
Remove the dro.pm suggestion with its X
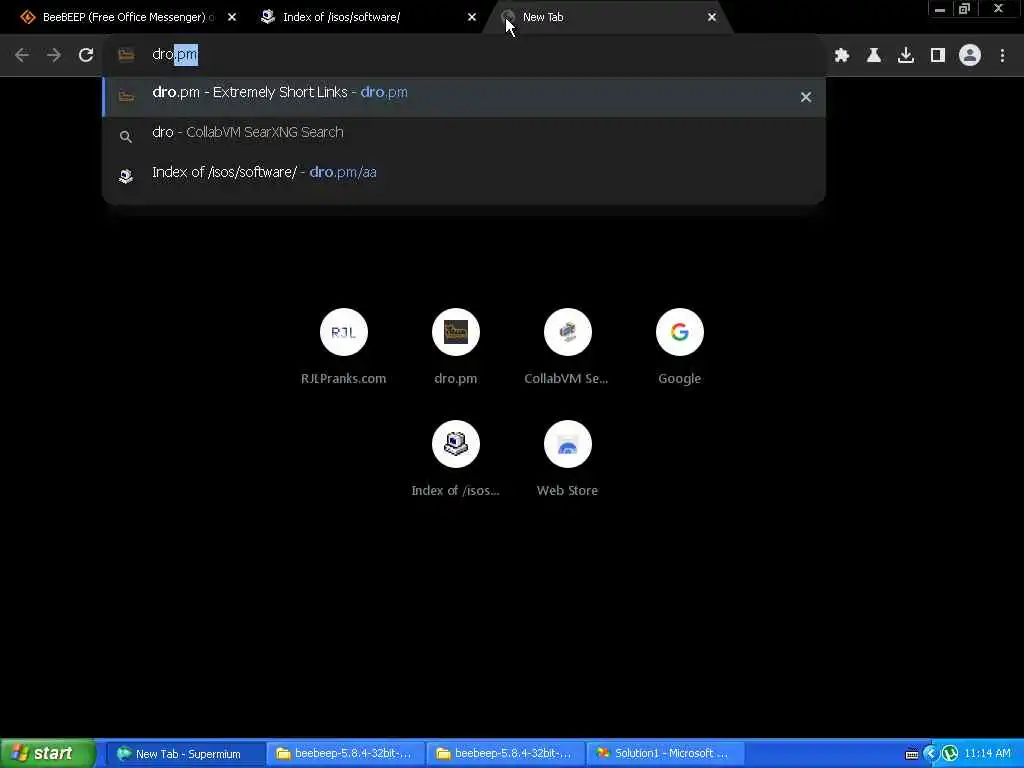806,97
